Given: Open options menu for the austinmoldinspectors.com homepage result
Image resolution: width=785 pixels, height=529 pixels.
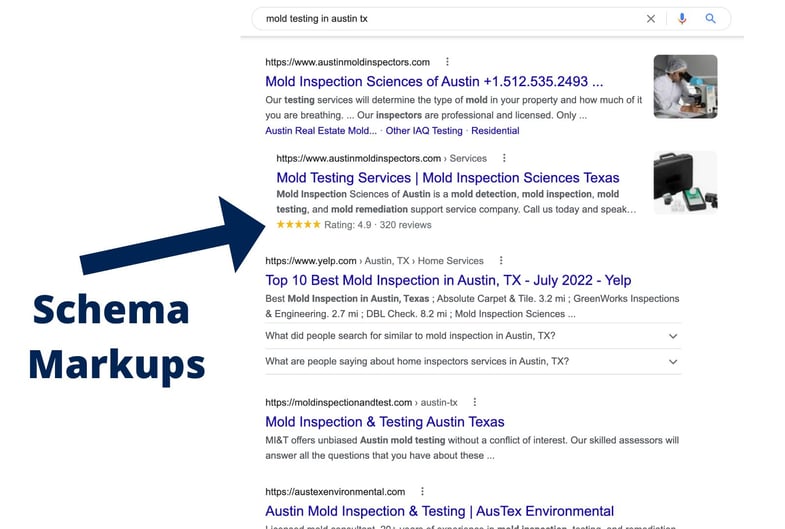Looking at the screenshot, I should 447,62.
